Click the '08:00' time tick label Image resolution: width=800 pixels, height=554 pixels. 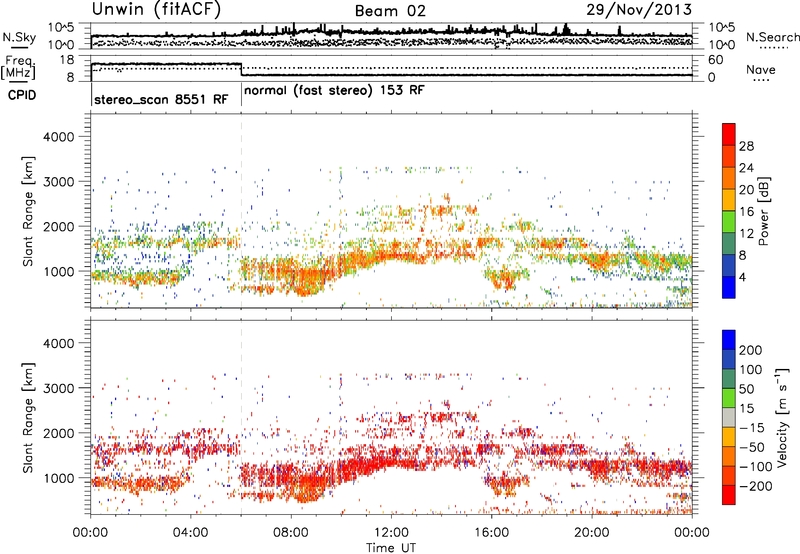291,533
